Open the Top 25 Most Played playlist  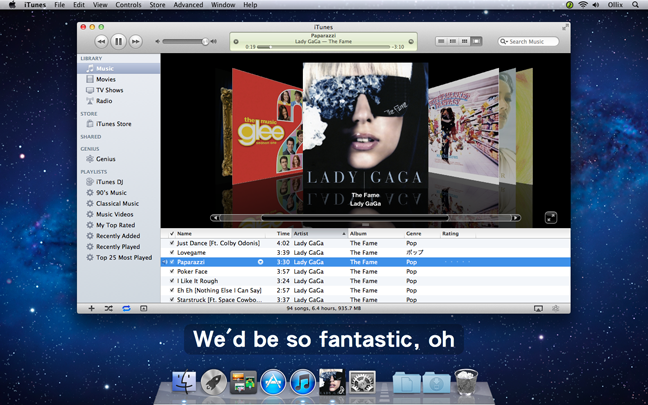click(x=119, y=257)
